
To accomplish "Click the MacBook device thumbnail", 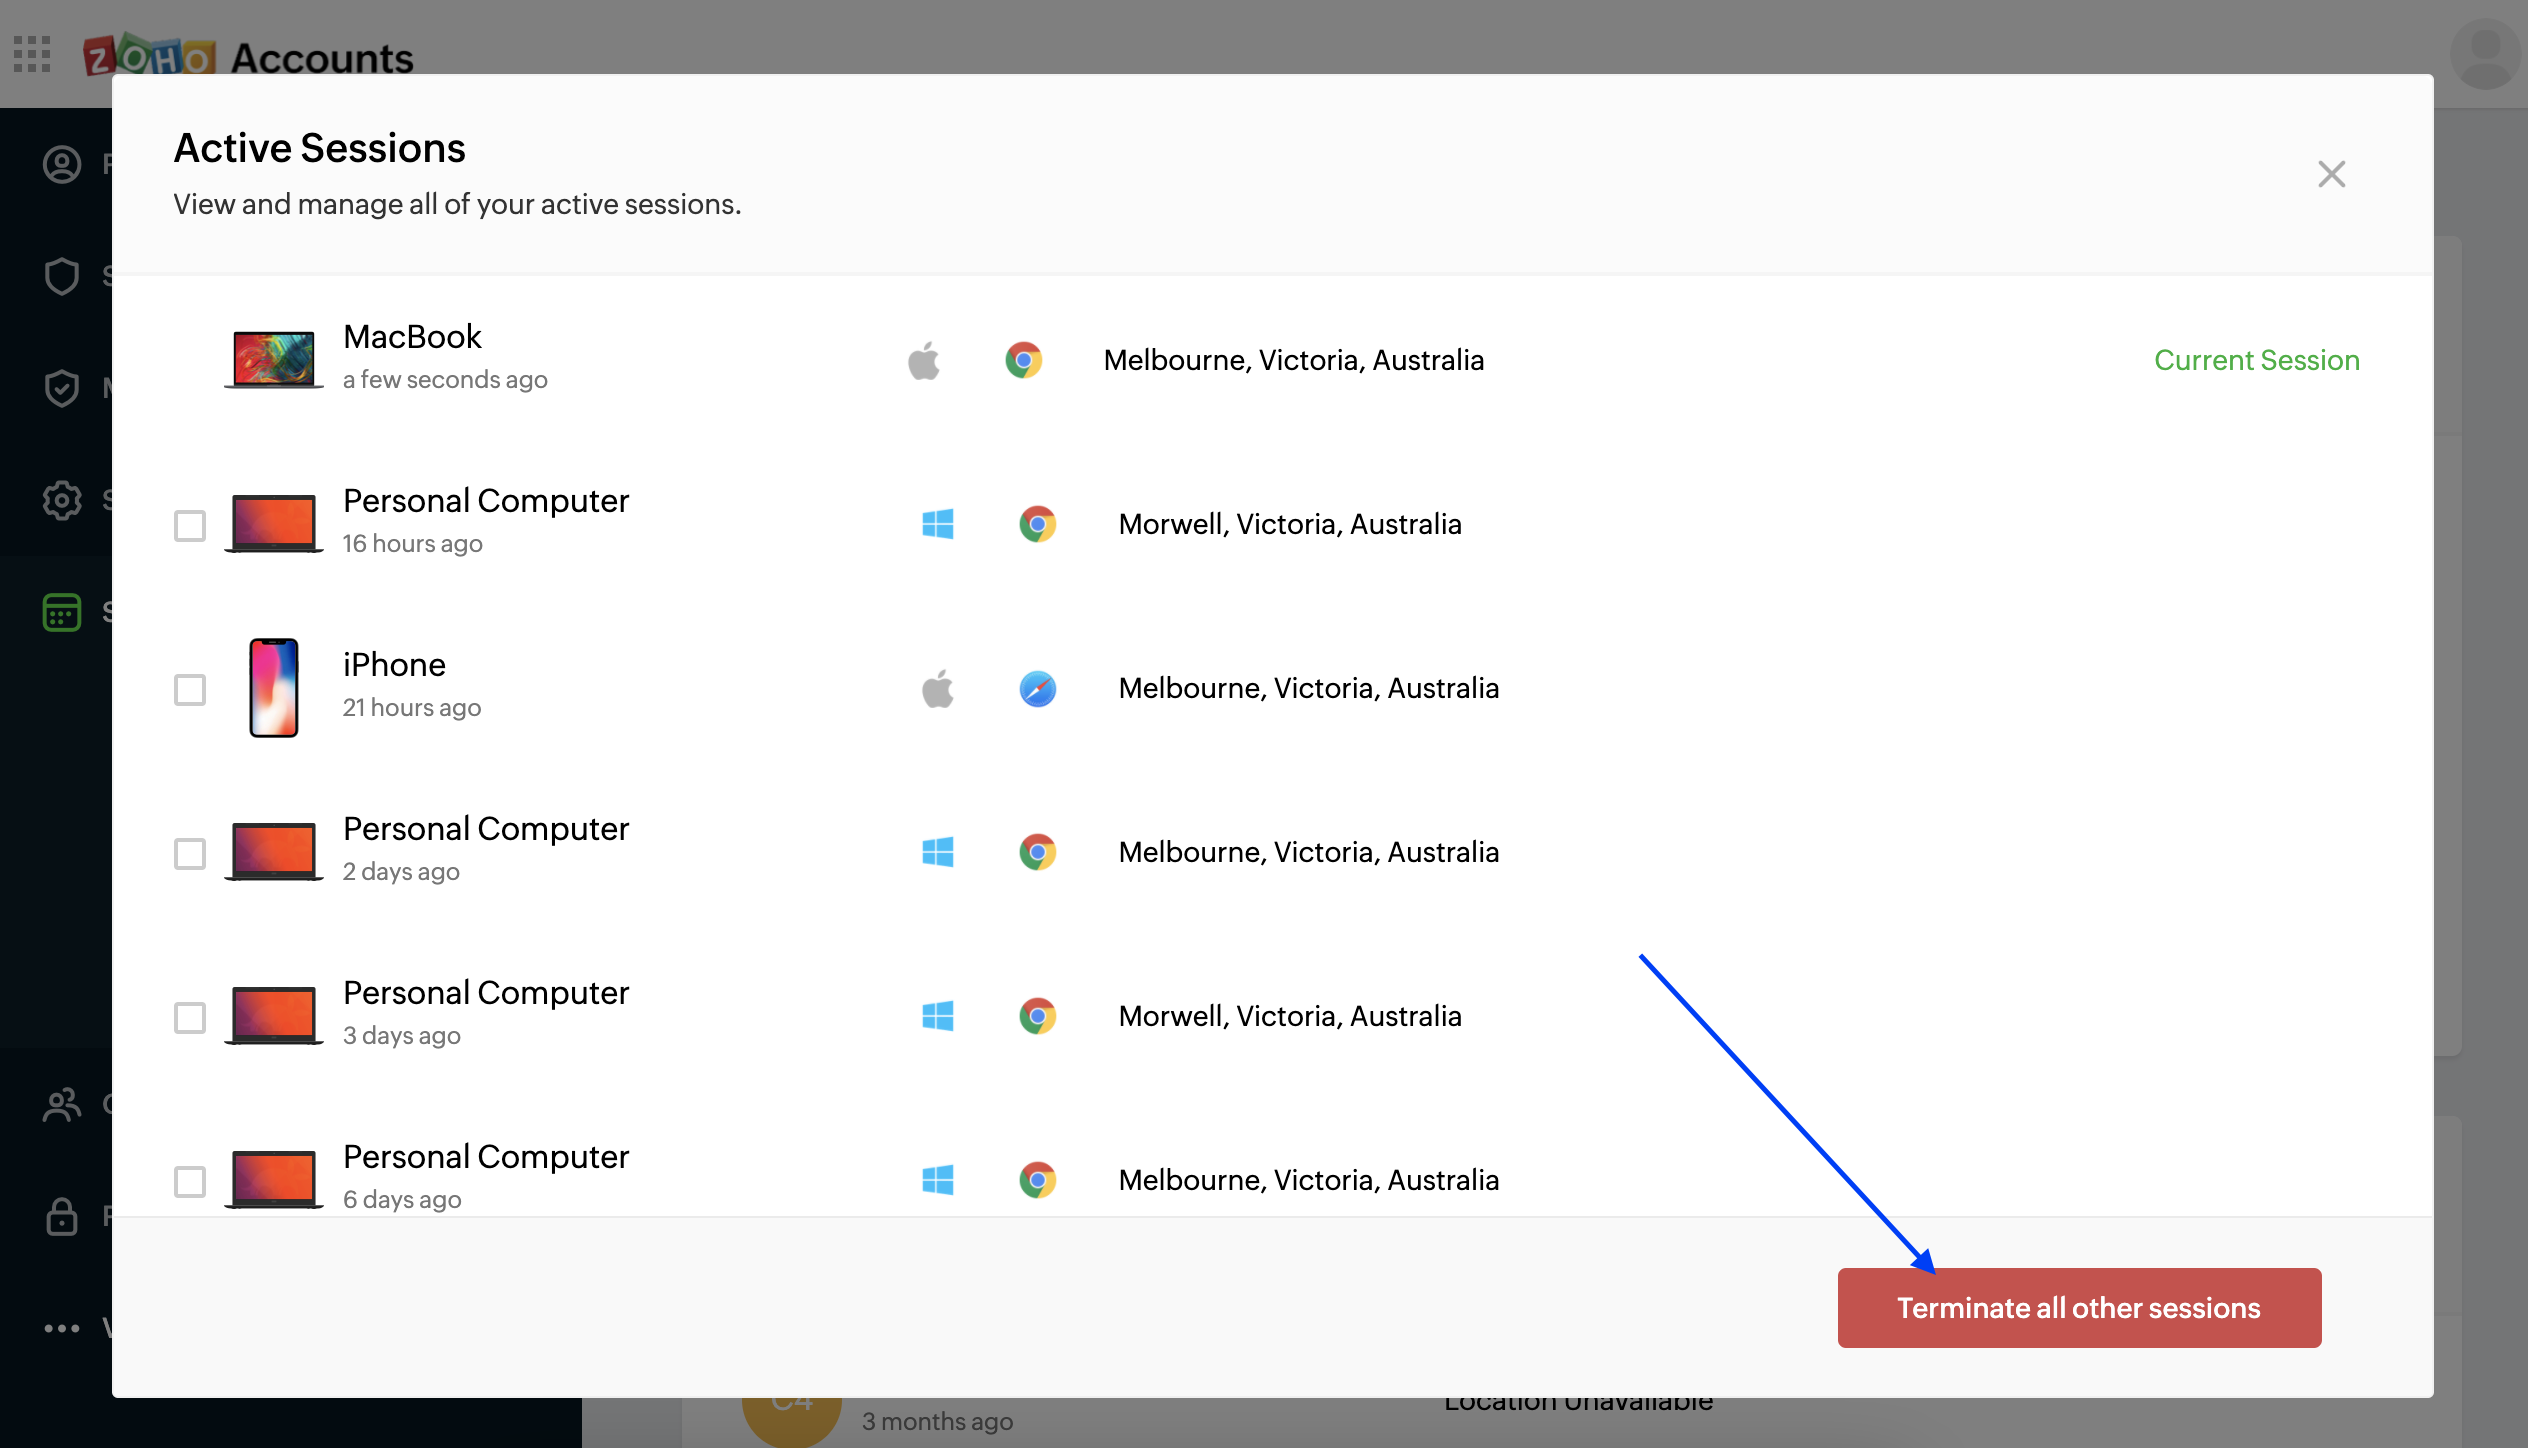I will click(x=273, y=359).
